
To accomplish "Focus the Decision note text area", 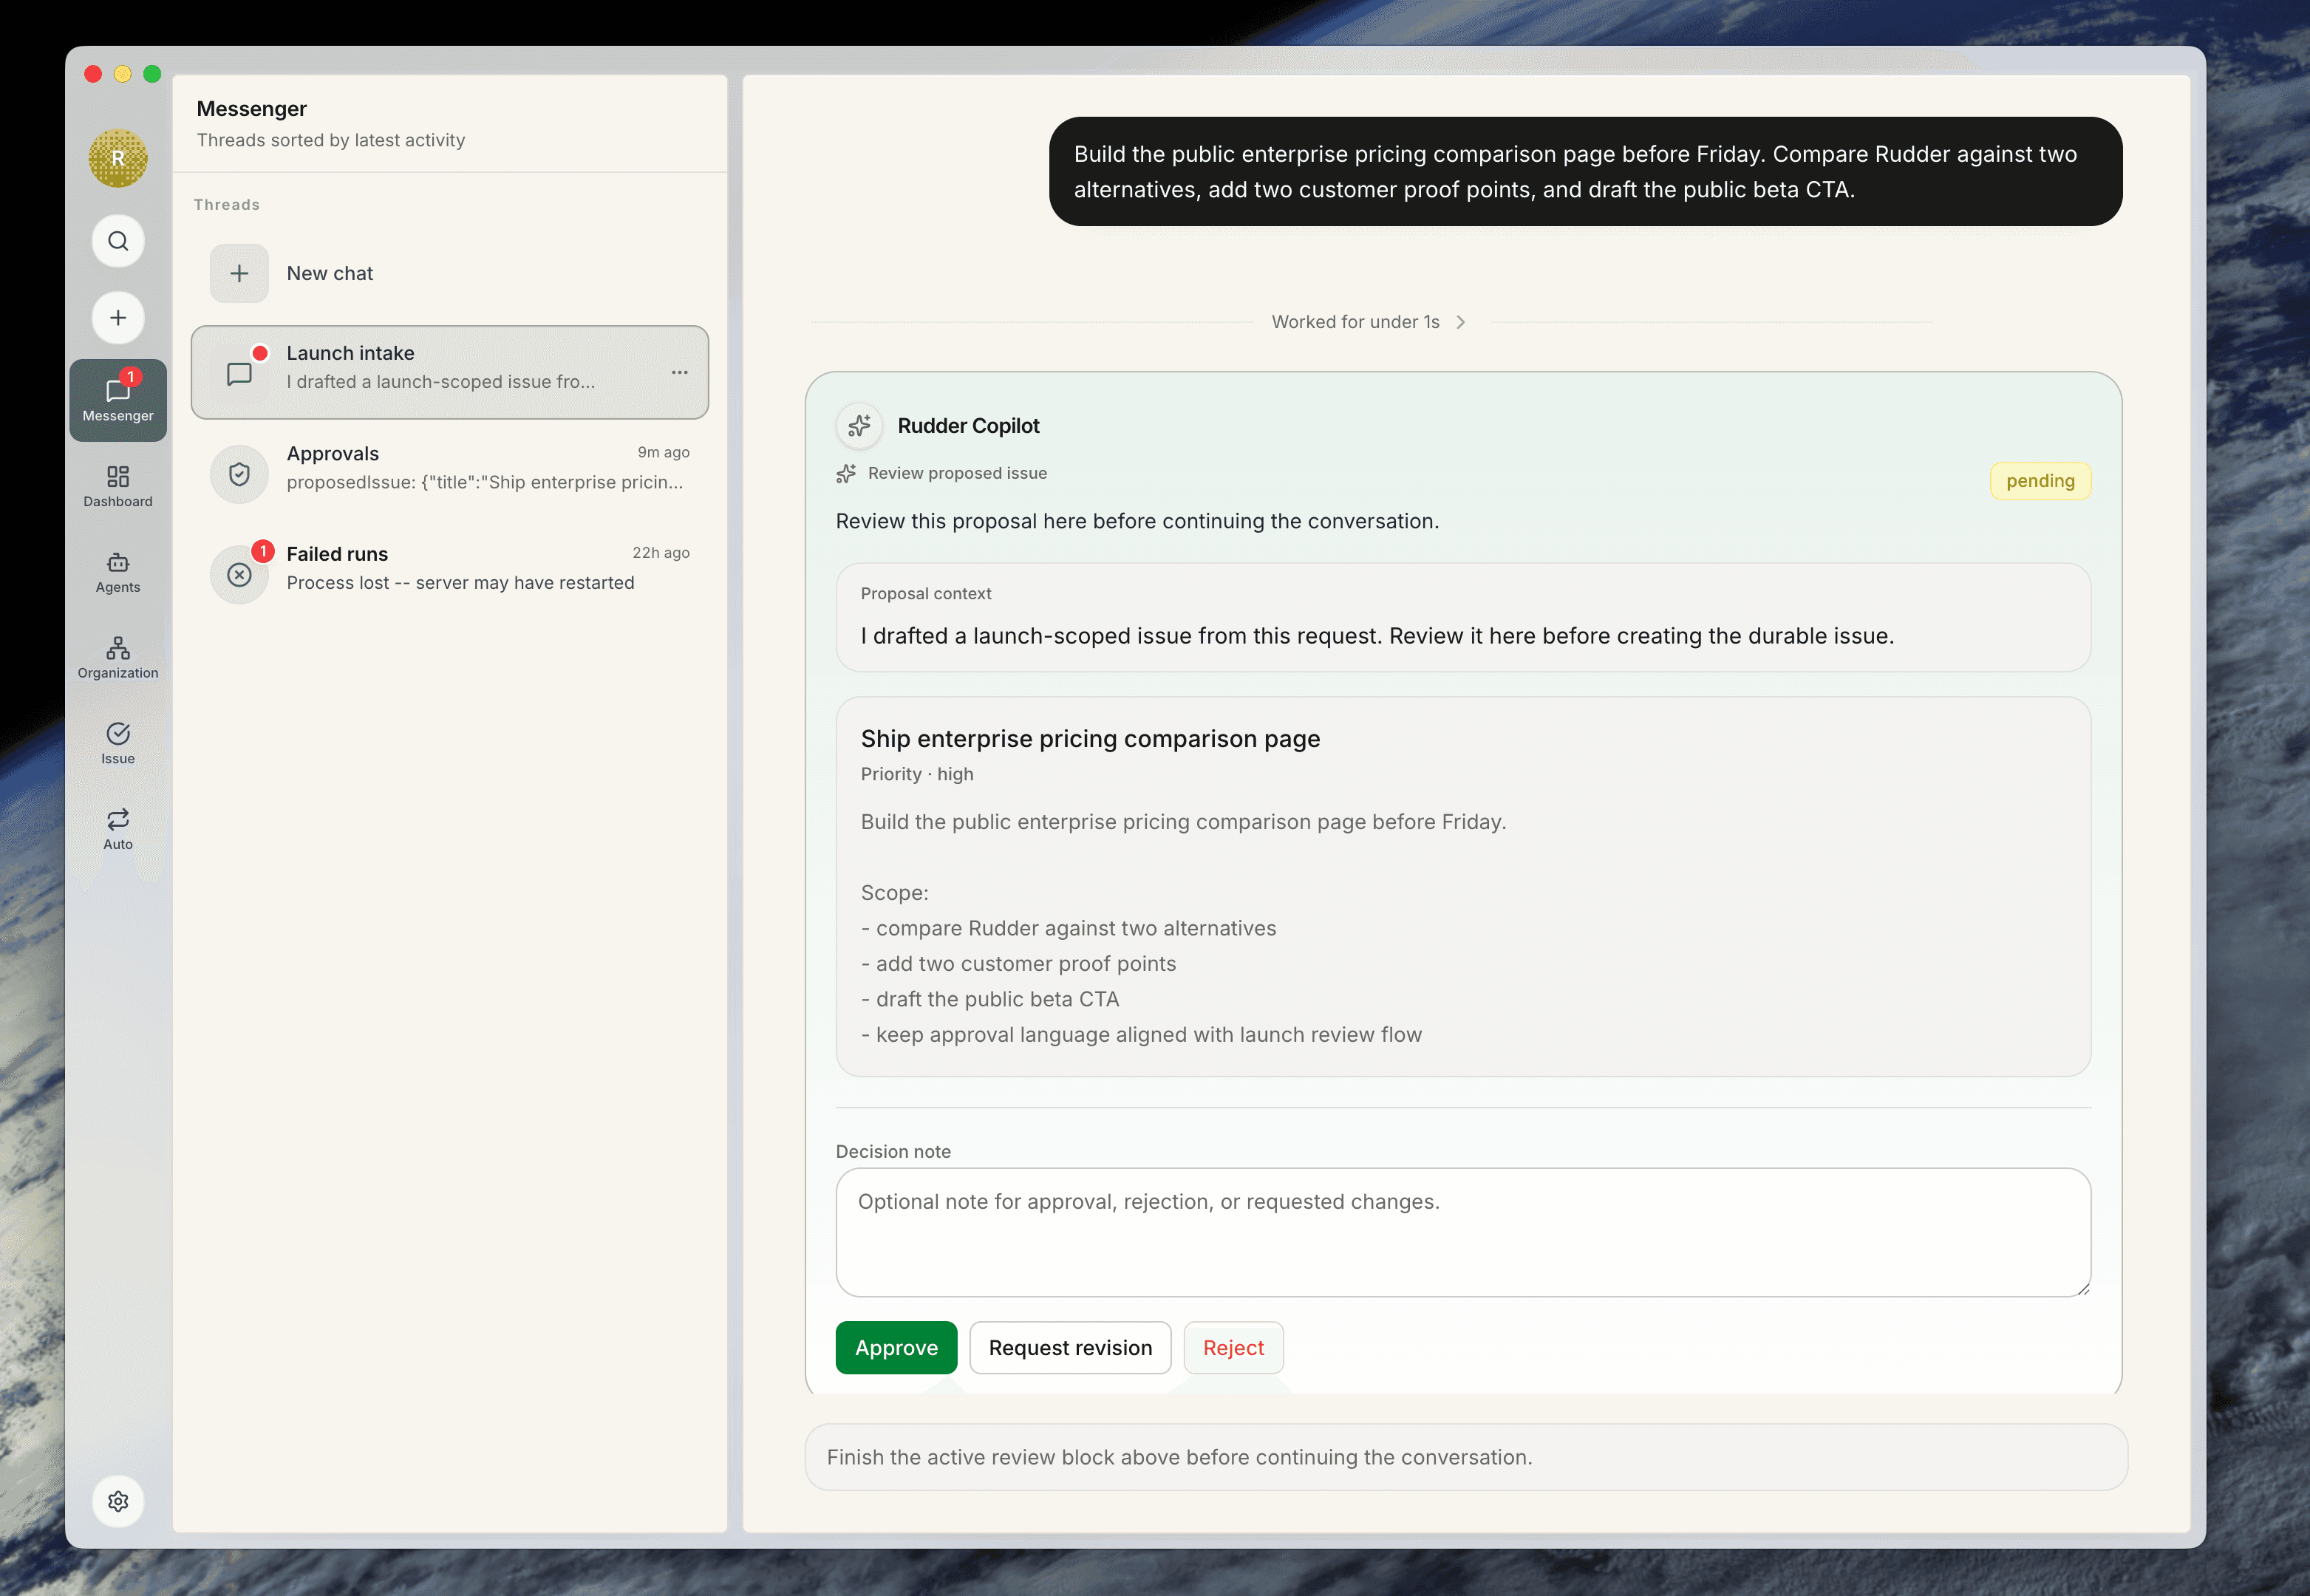I will tap(1463, 1232).
